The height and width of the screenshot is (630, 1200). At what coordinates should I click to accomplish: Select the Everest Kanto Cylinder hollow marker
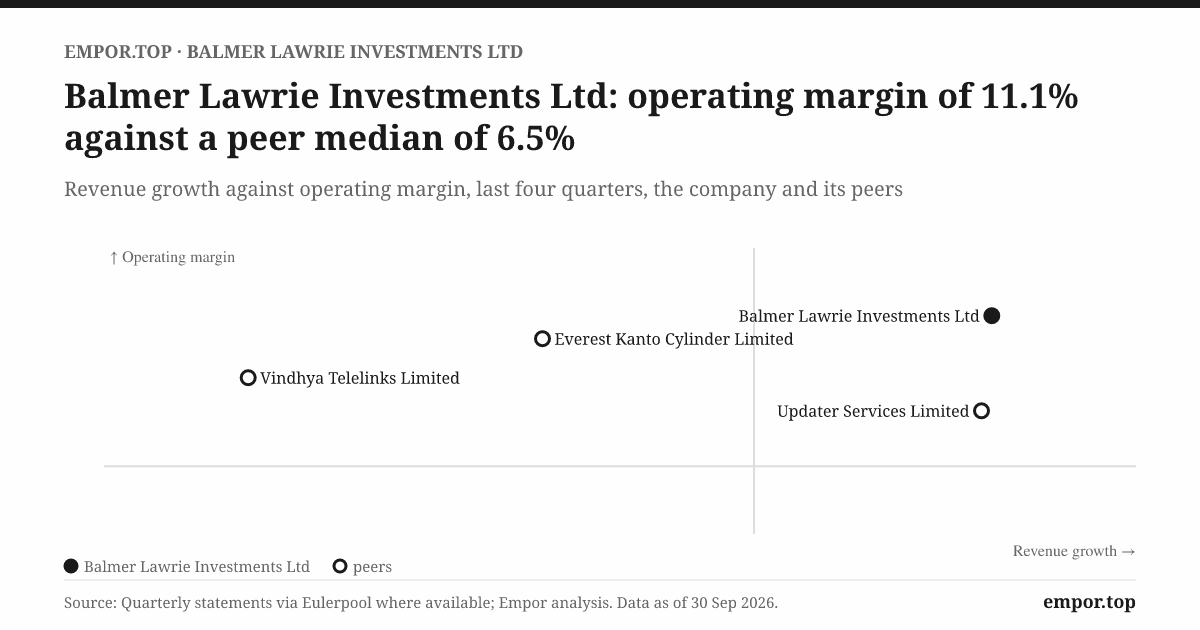click(x=542, y=339)
